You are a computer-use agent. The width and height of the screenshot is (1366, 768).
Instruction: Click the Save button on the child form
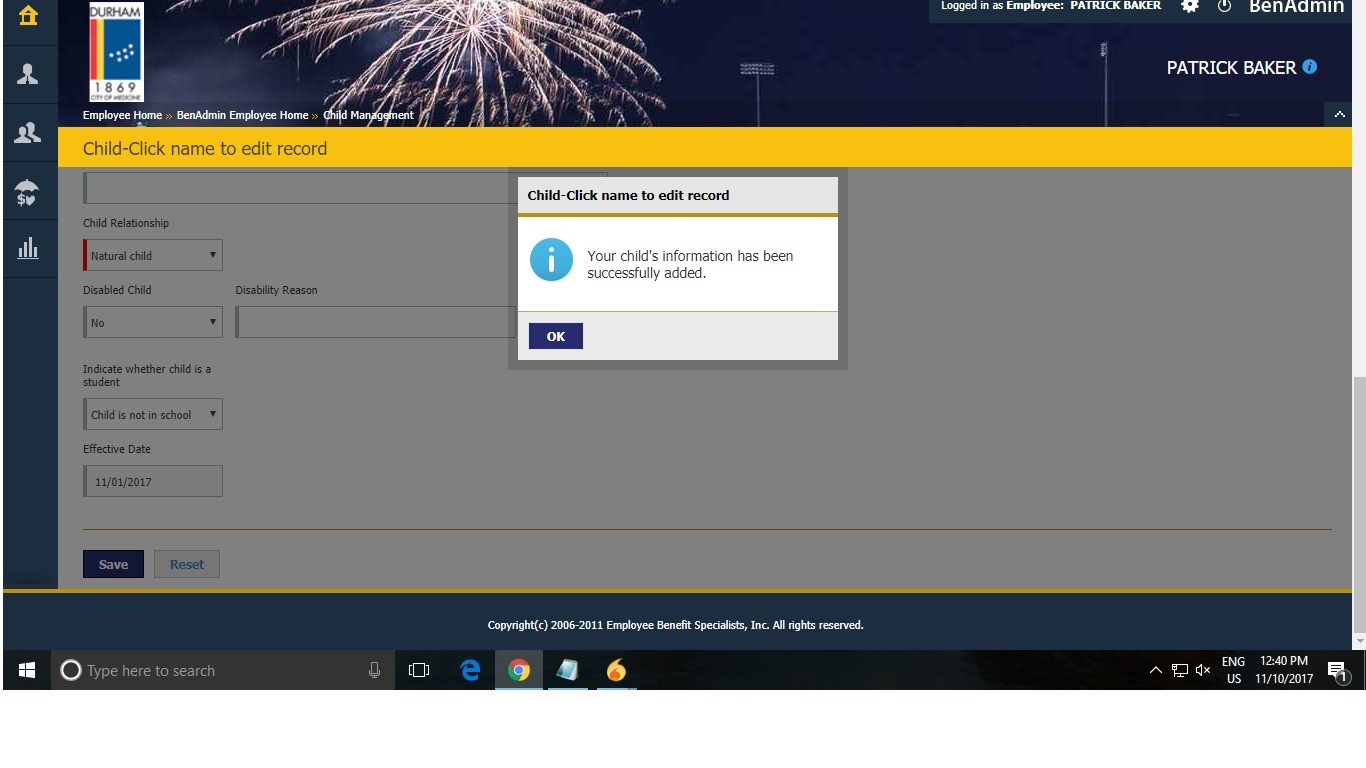pyautogui.click(x=113, y=563)
